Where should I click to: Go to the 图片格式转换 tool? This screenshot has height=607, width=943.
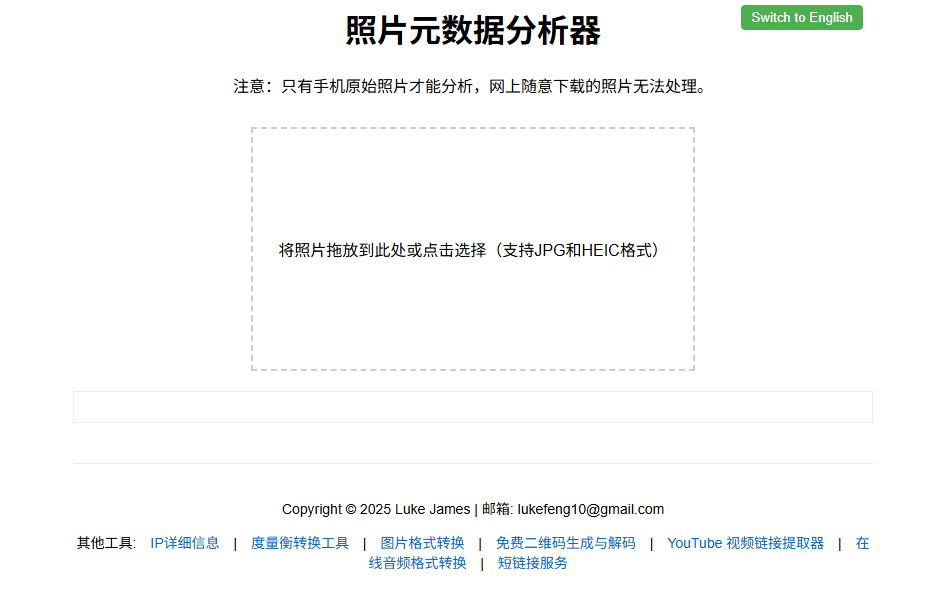422,543
